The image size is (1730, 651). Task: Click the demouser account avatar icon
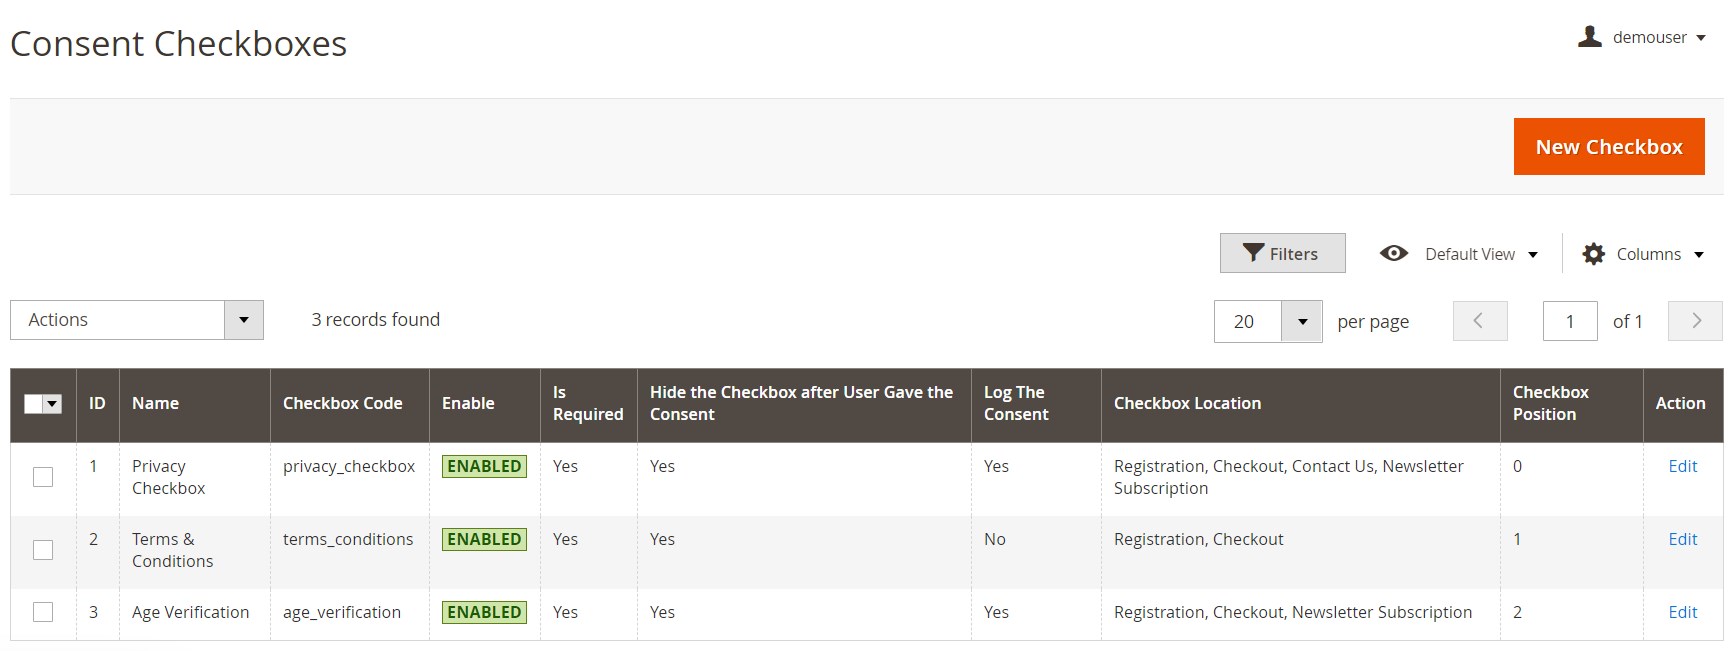(1589, 37)
